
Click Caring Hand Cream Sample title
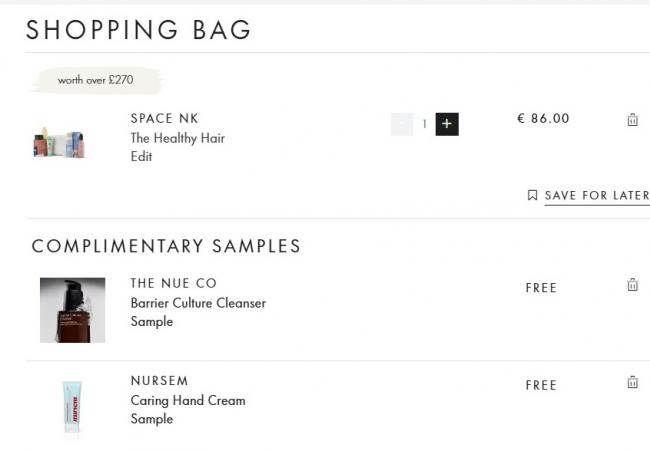point(188,410)
